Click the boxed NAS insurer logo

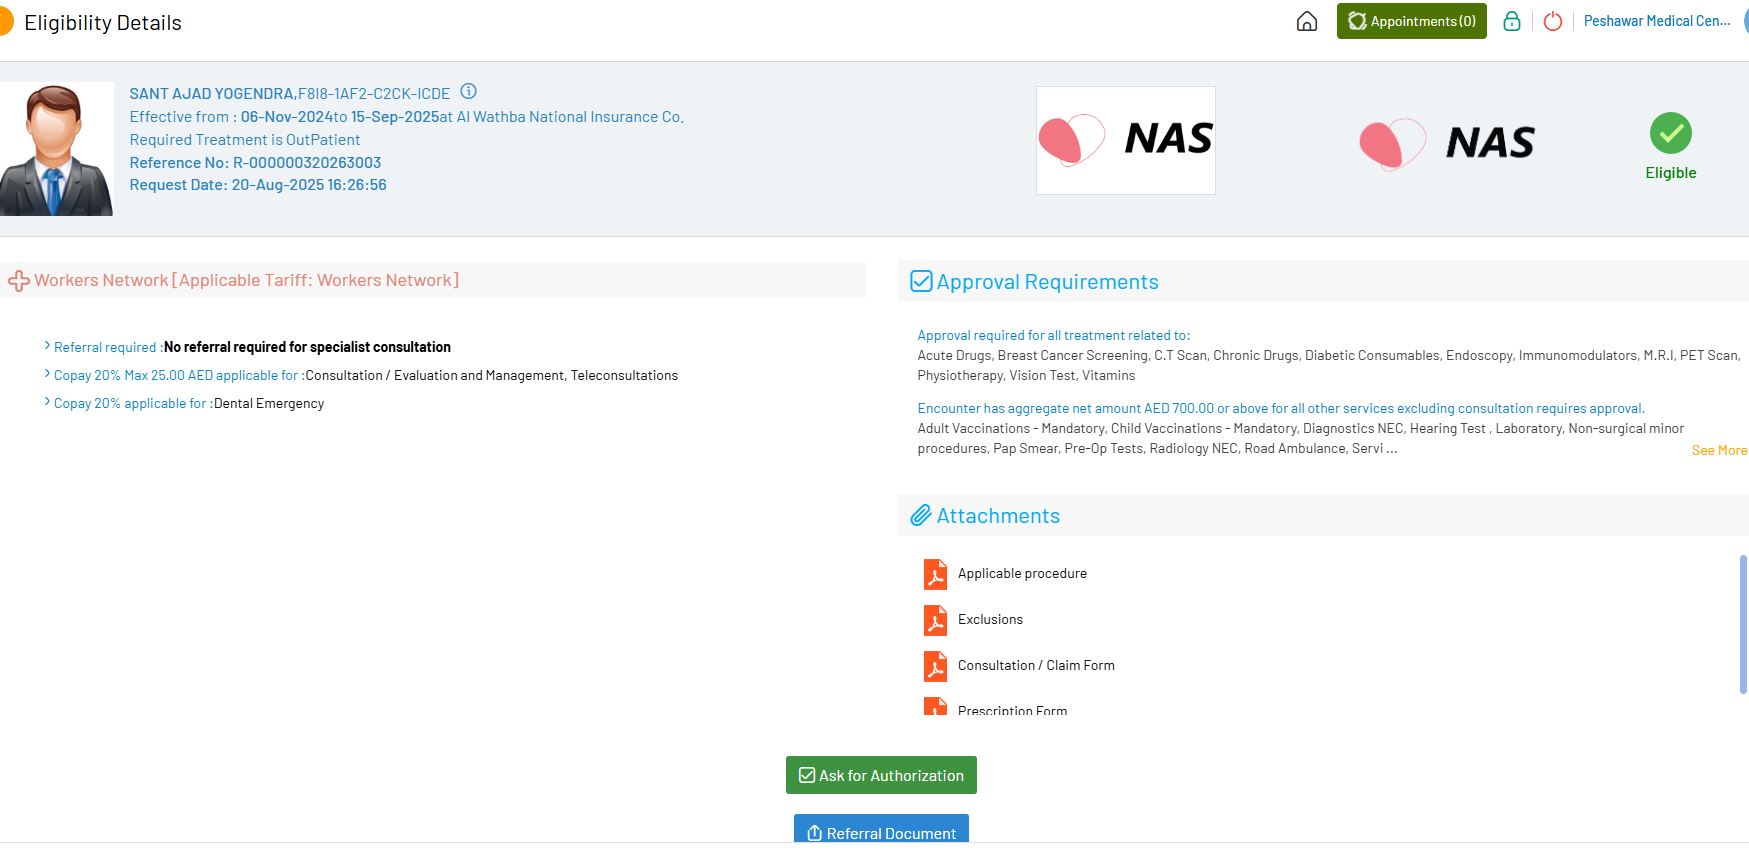[1126, 140]
